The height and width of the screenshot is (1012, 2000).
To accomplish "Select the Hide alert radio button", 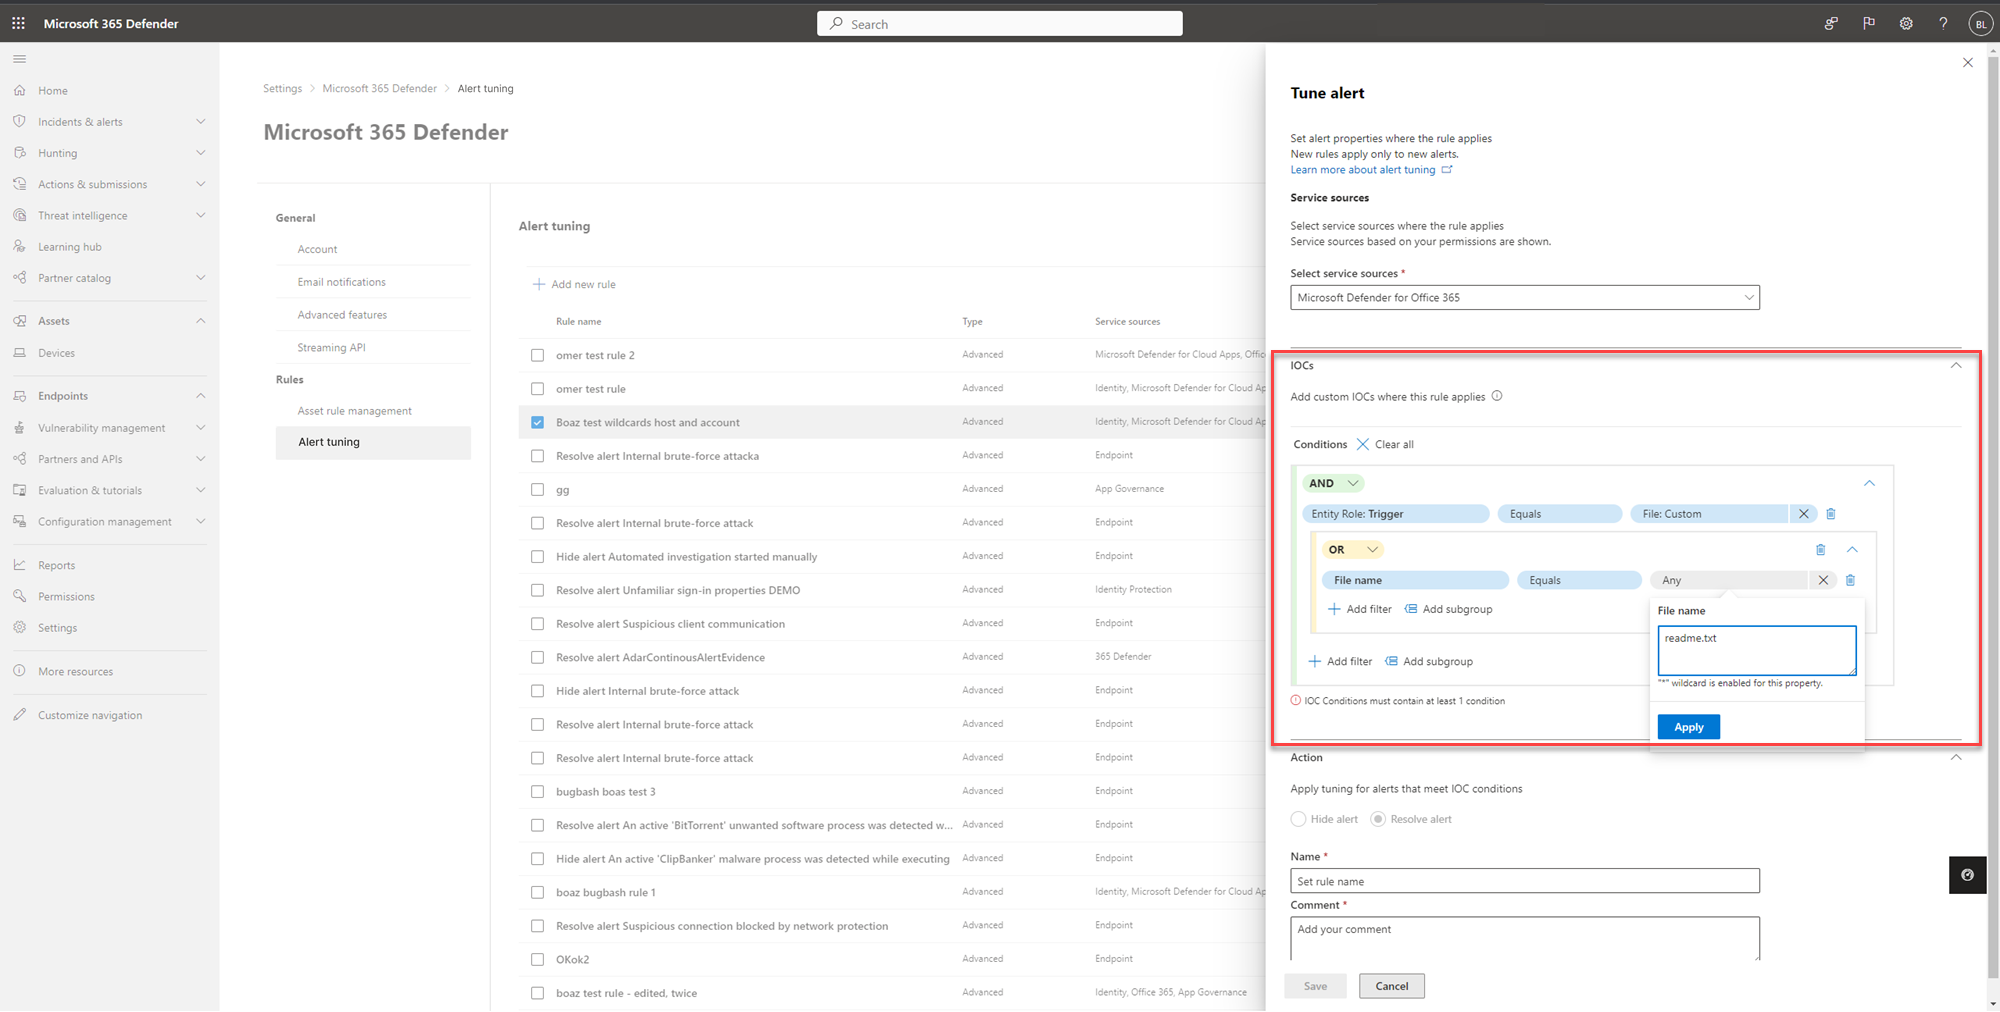I will (x=1298, y=819).
